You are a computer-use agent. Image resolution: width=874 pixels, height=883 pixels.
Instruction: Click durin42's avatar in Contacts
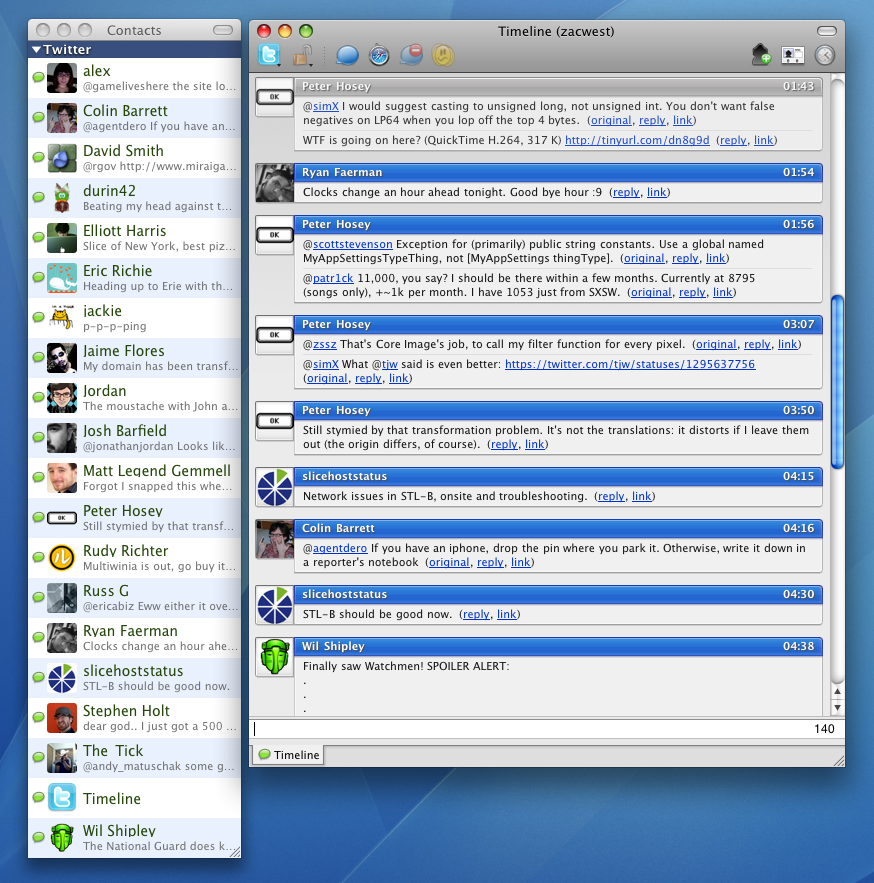point(62,198)
